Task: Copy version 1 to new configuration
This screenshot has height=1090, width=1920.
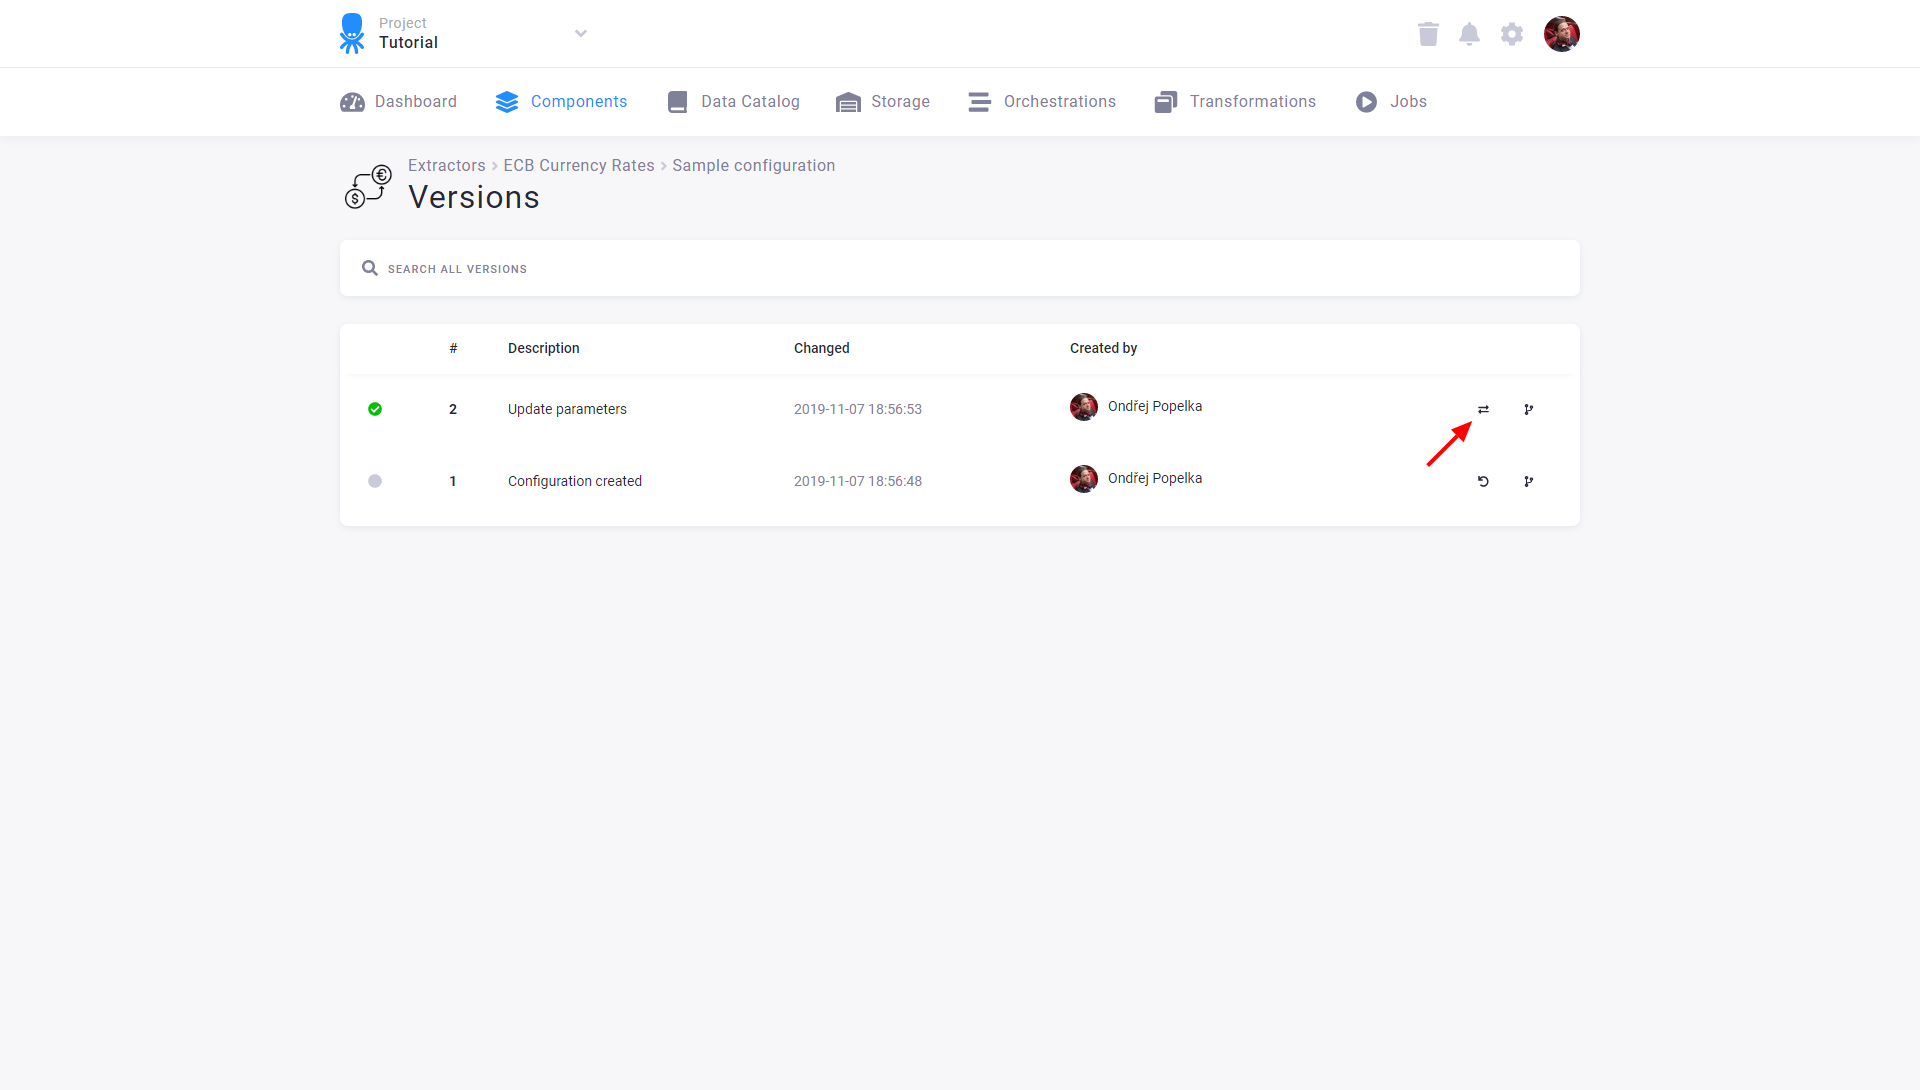Action: pyautogui.click(x=1528, y=481)
